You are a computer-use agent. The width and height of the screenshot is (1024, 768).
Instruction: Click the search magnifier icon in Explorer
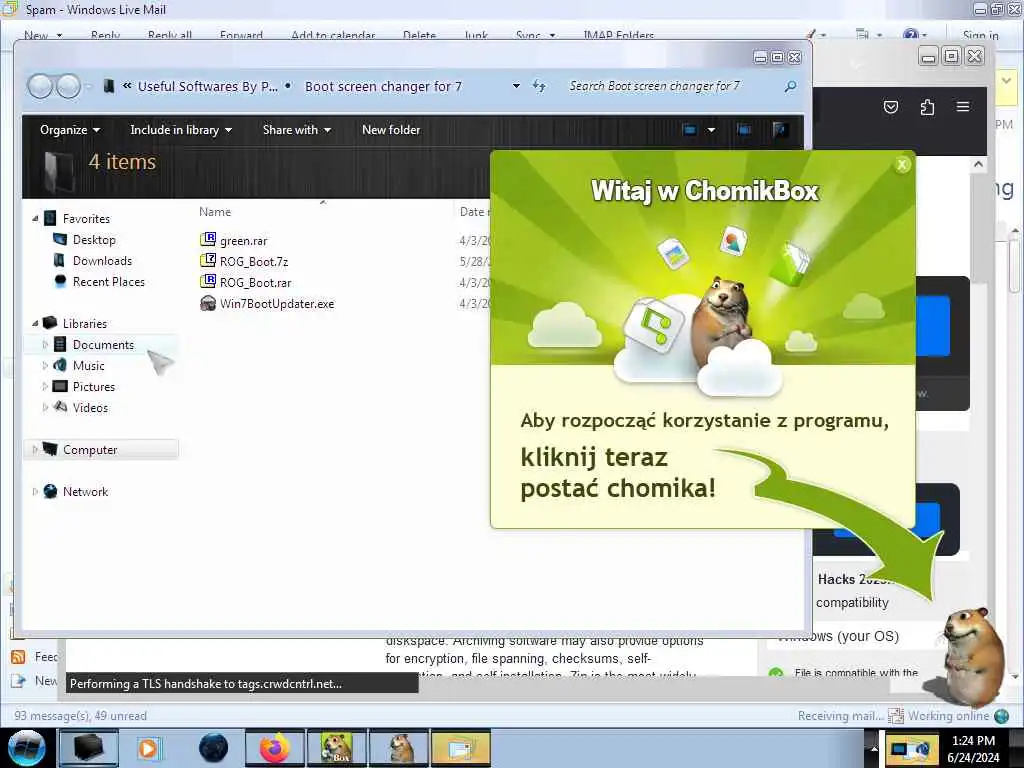(790, 86)
